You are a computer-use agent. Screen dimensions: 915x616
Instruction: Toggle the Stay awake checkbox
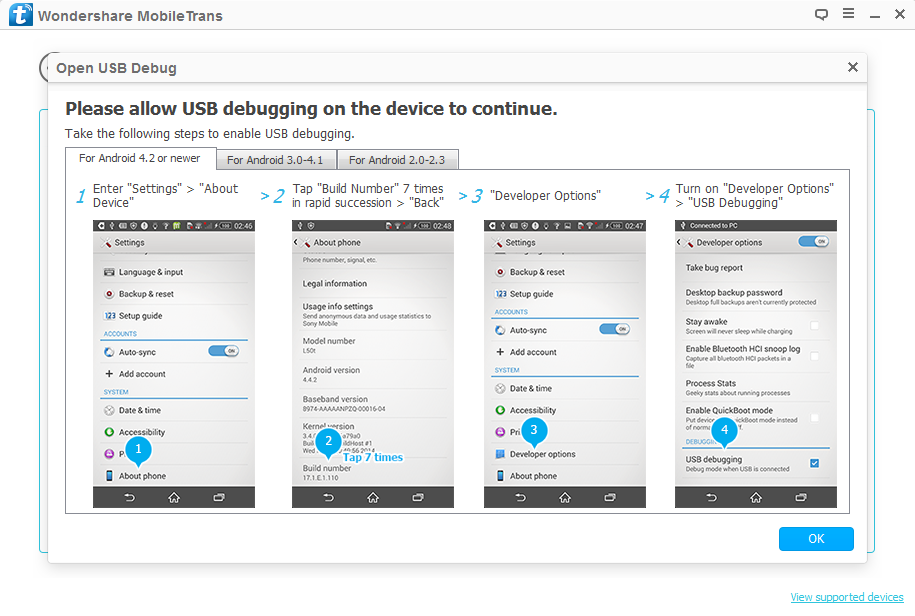coord(815,326)
